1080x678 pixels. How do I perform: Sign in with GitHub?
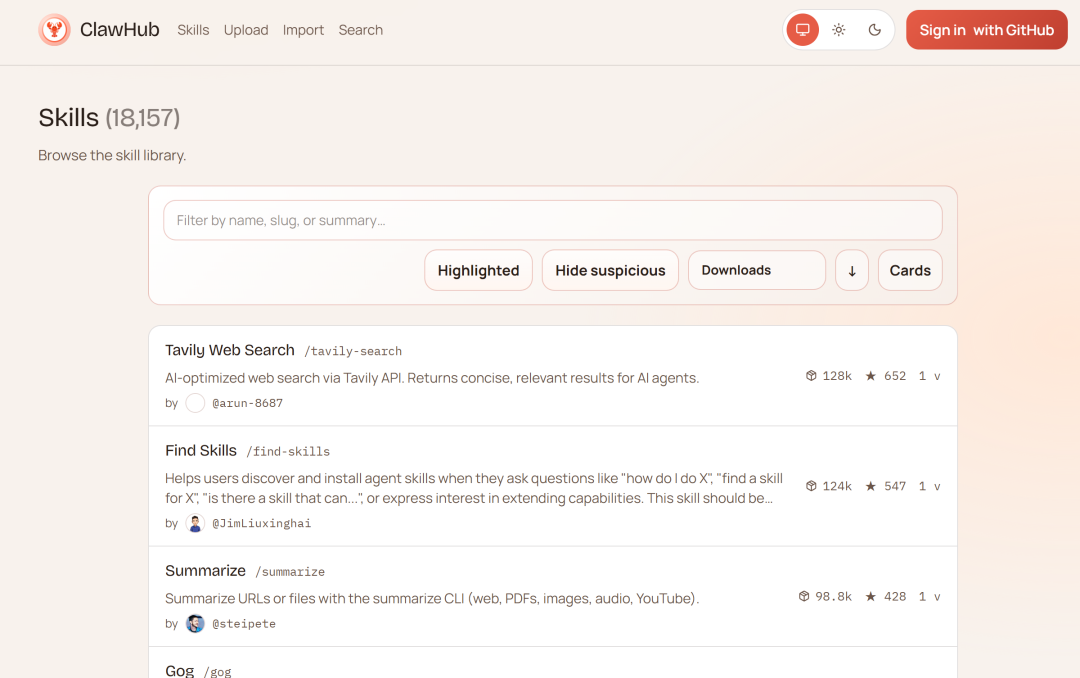coord(986,30)
